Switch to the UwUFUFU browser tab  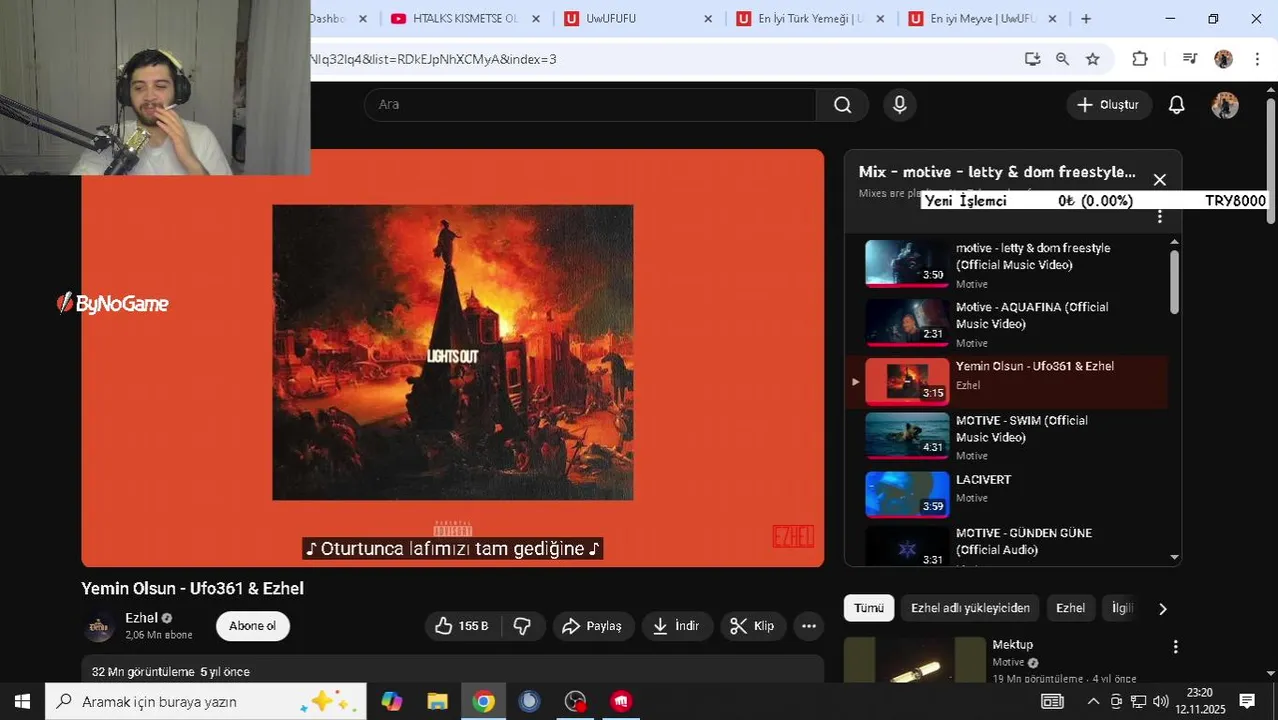(638, 19)
